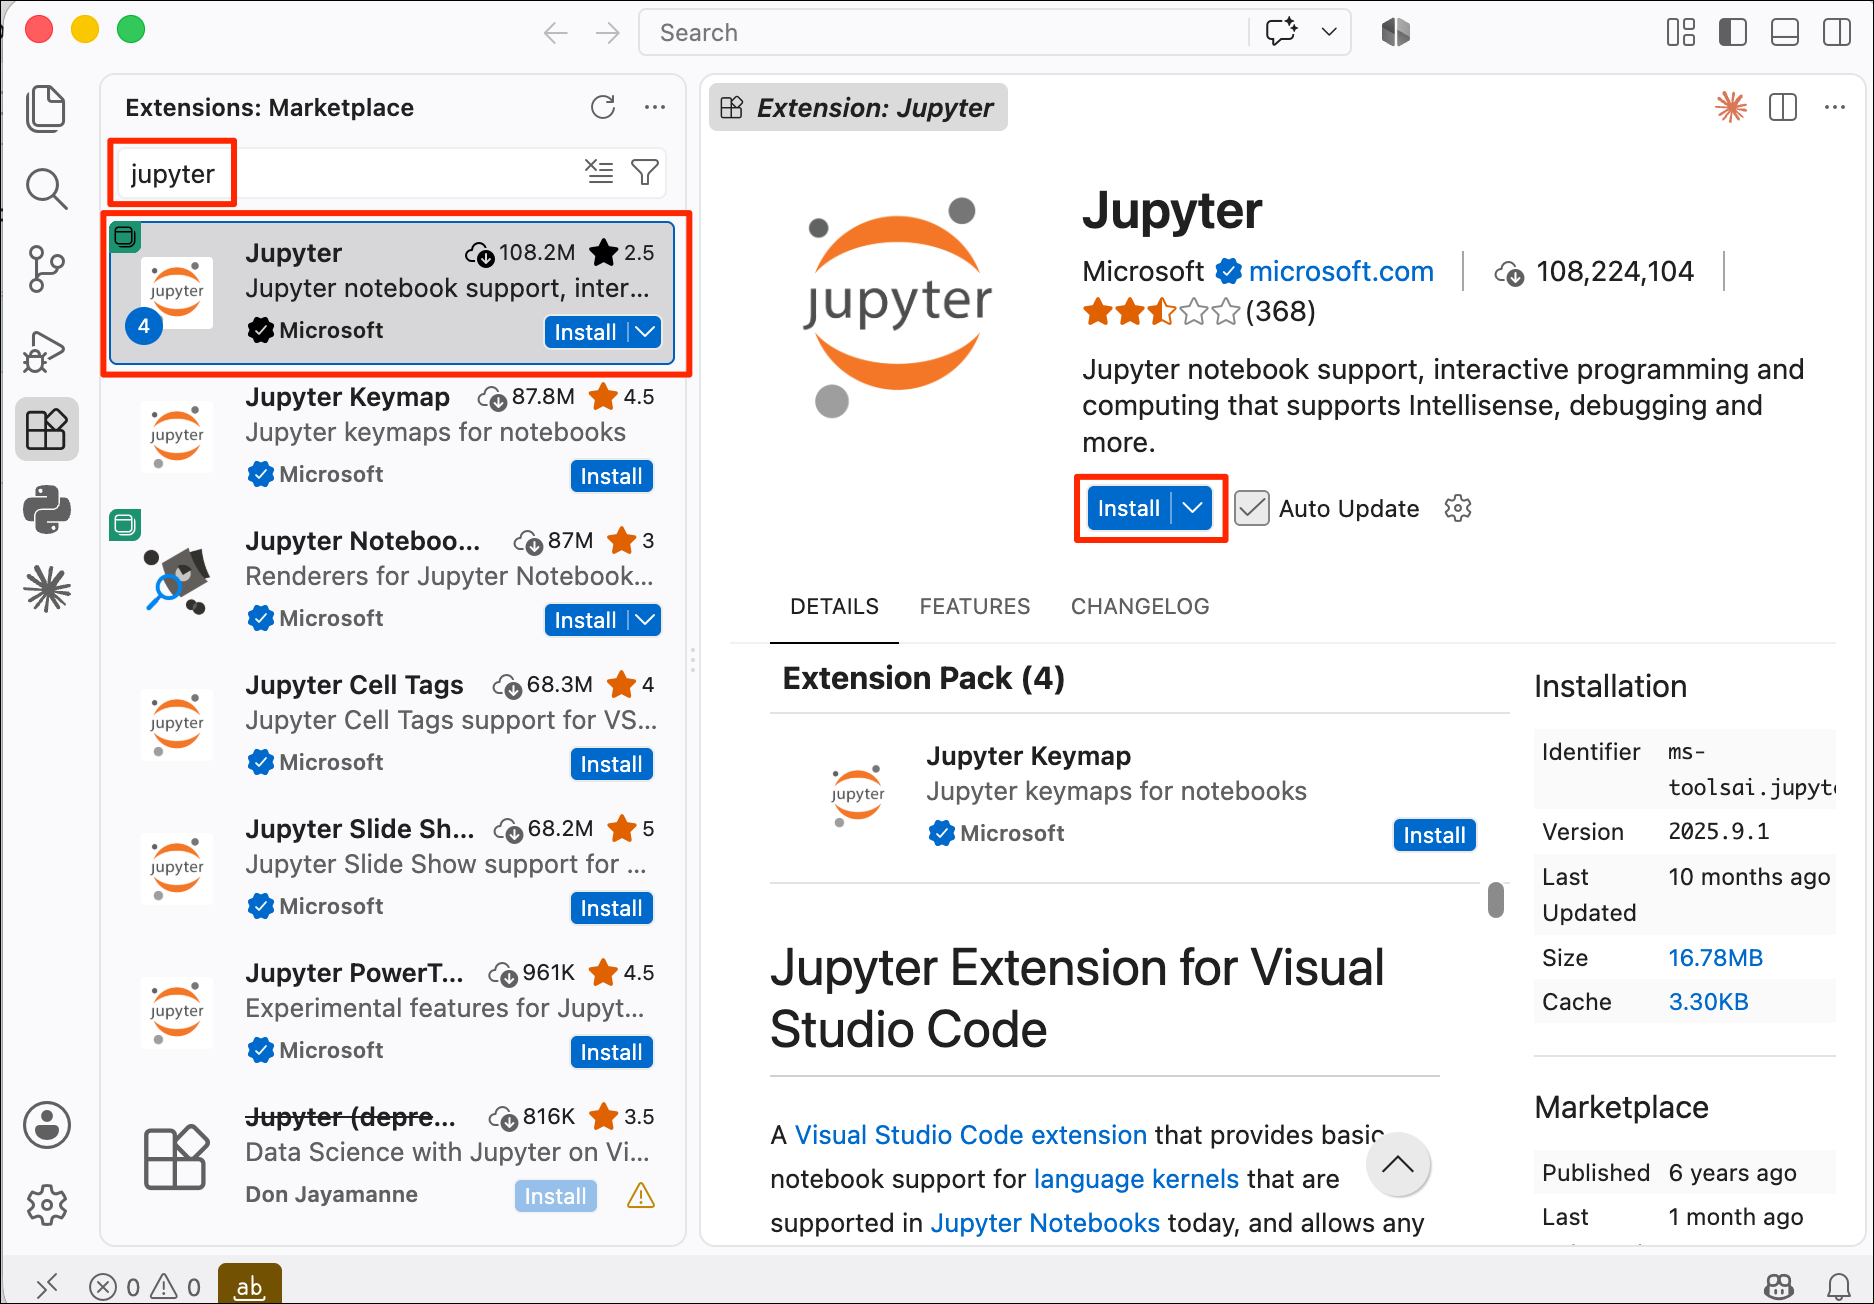Click the 16.78MB size link
This screenshot has height=1304, width=1874.
(x=1715, y=958)
